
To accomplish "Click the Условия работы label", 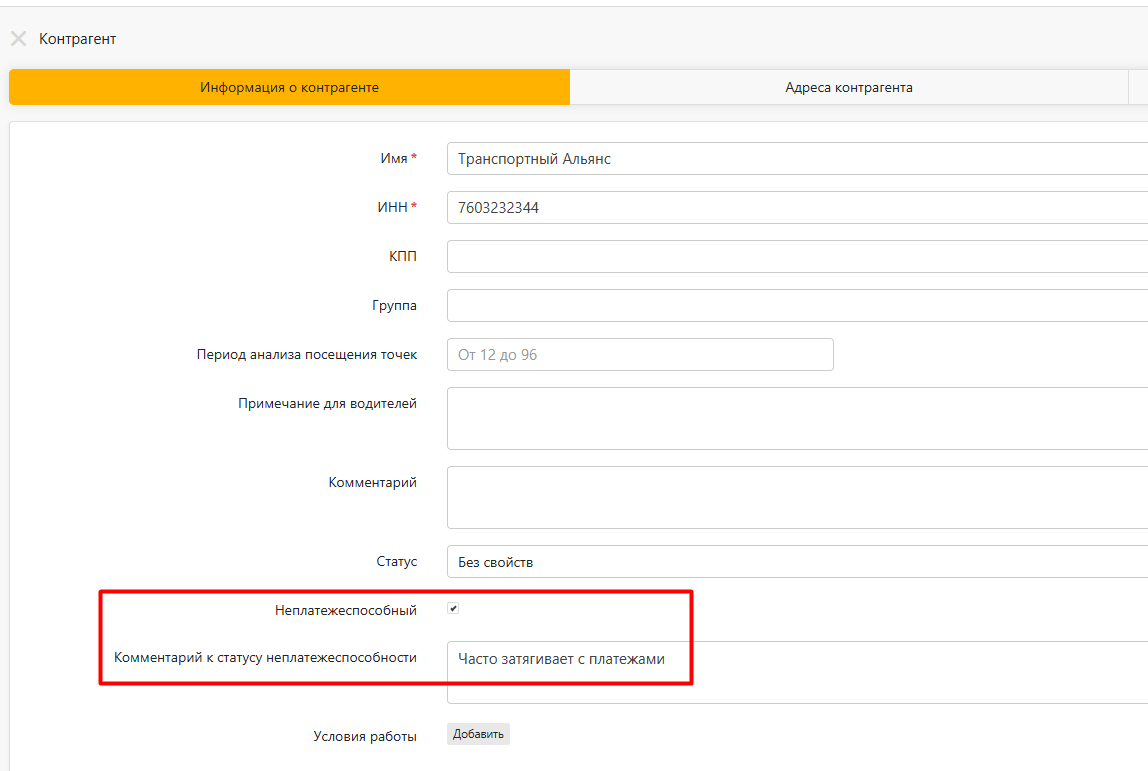I will point(364,736).
